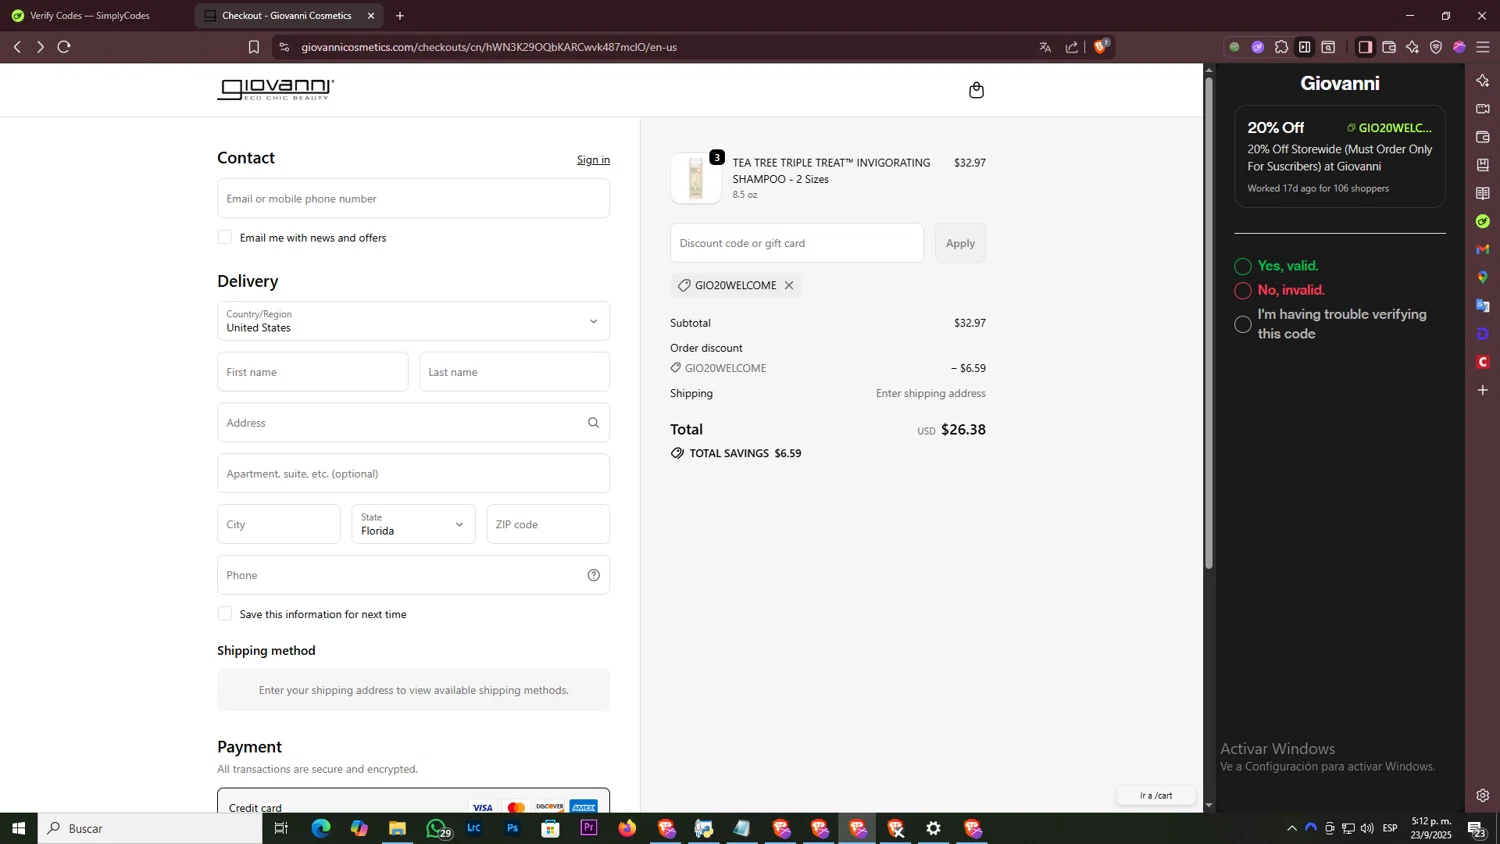The width and height of the screenshot is (1500, 844).
Task: Open the browser extensions puzzle icon
Action: tap(1281, 47)
